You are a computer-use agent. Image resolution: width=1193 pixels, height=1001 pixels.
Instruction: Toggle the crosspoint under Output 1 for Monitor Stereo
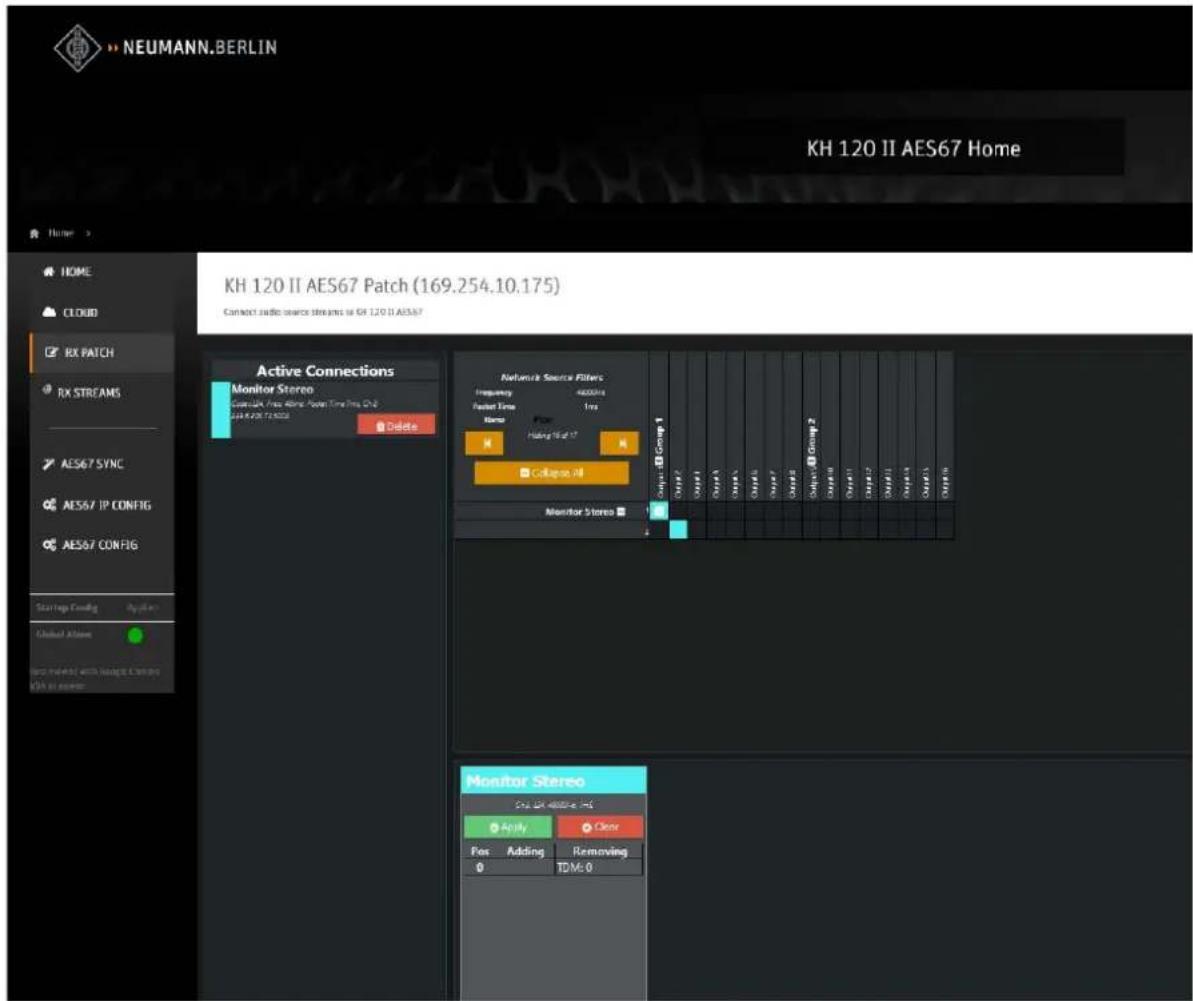pos(657,511)
